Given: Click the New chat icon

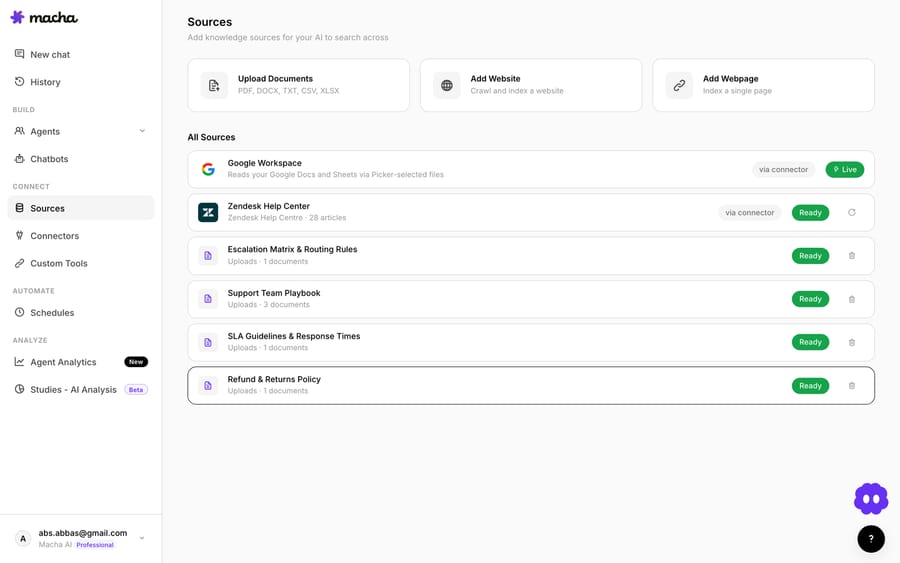Looking at the screenshot, I should [20, 54].
